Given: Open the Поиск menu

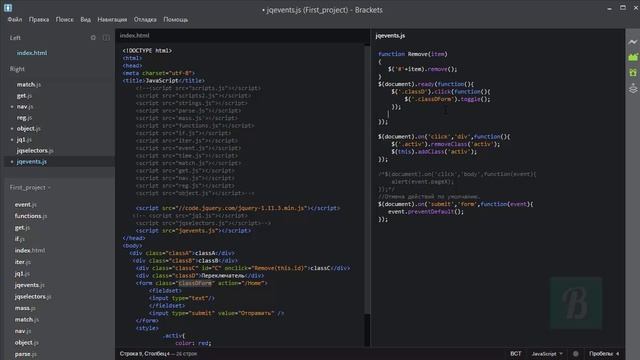Looking at the screenshot, I should (x=64, y=20).
